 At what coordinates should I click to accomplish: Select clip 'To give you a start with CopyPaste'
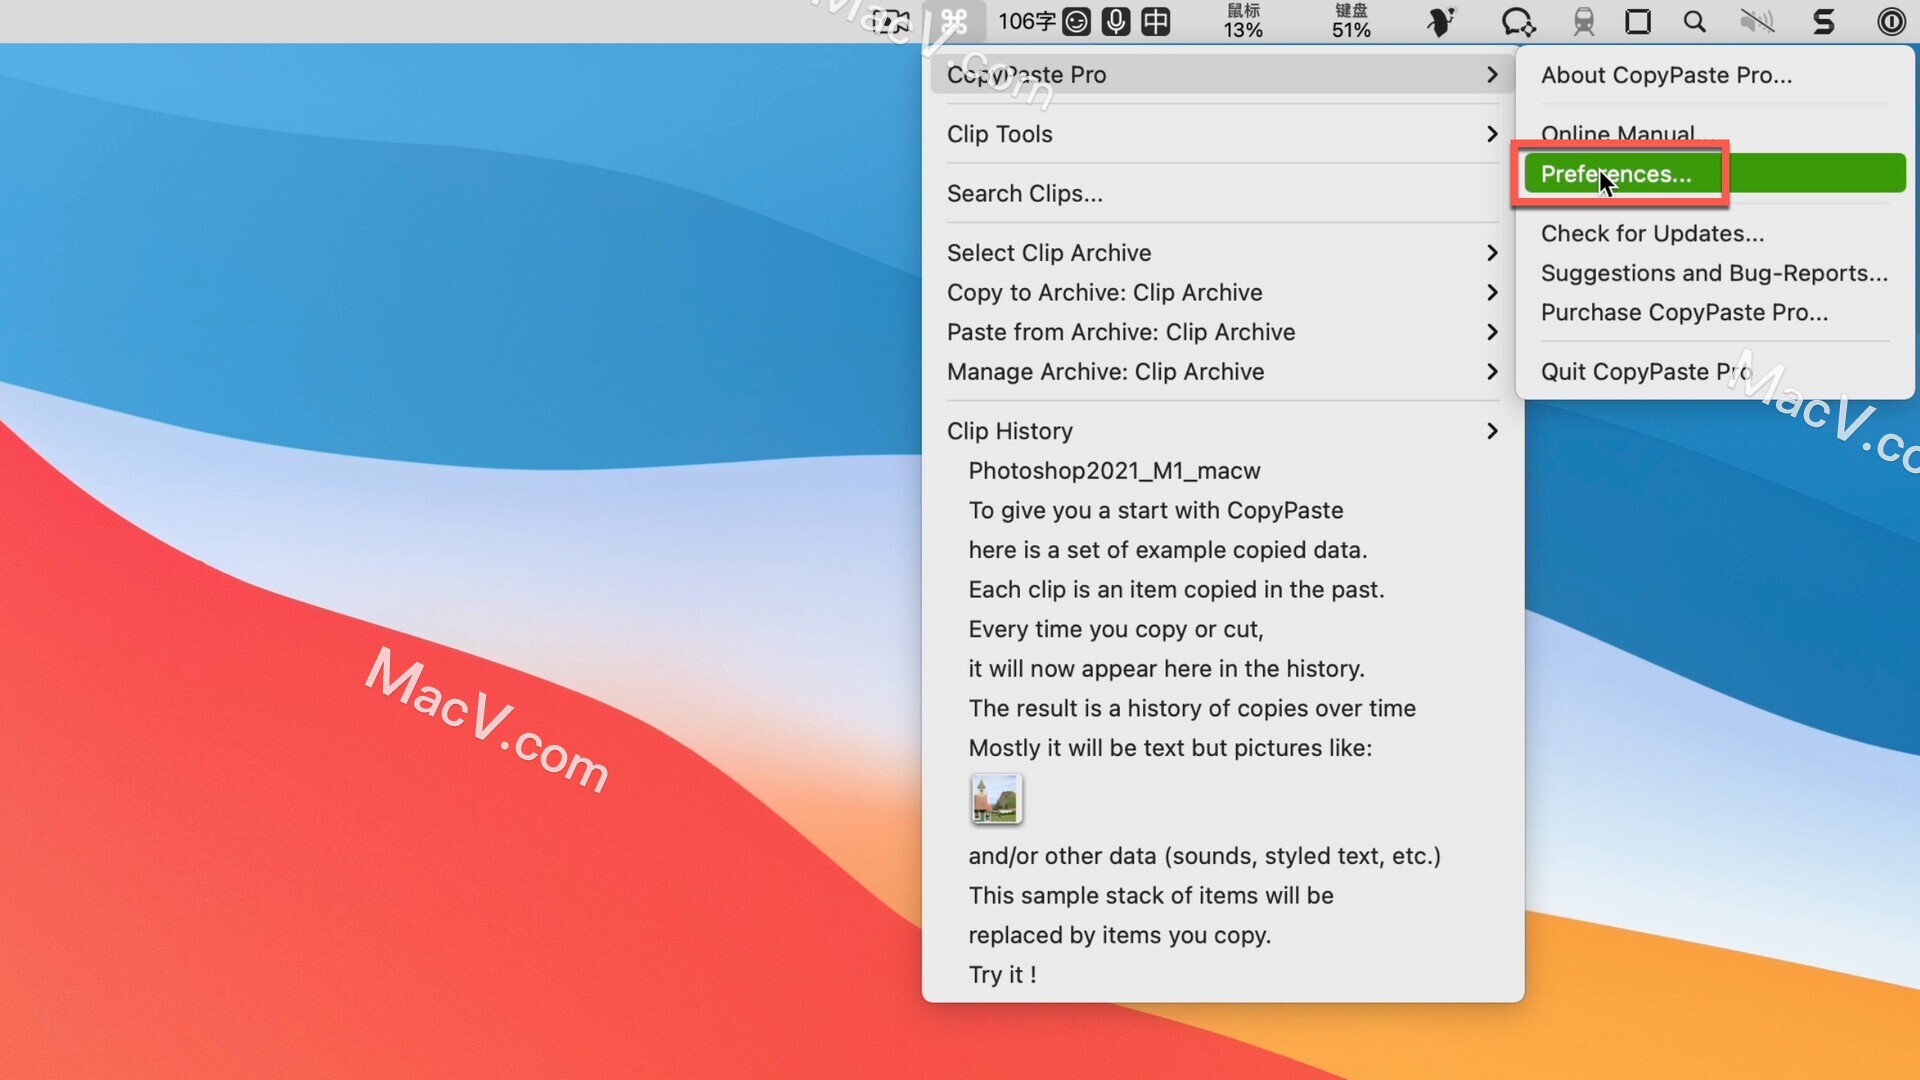pos(1222,510)
